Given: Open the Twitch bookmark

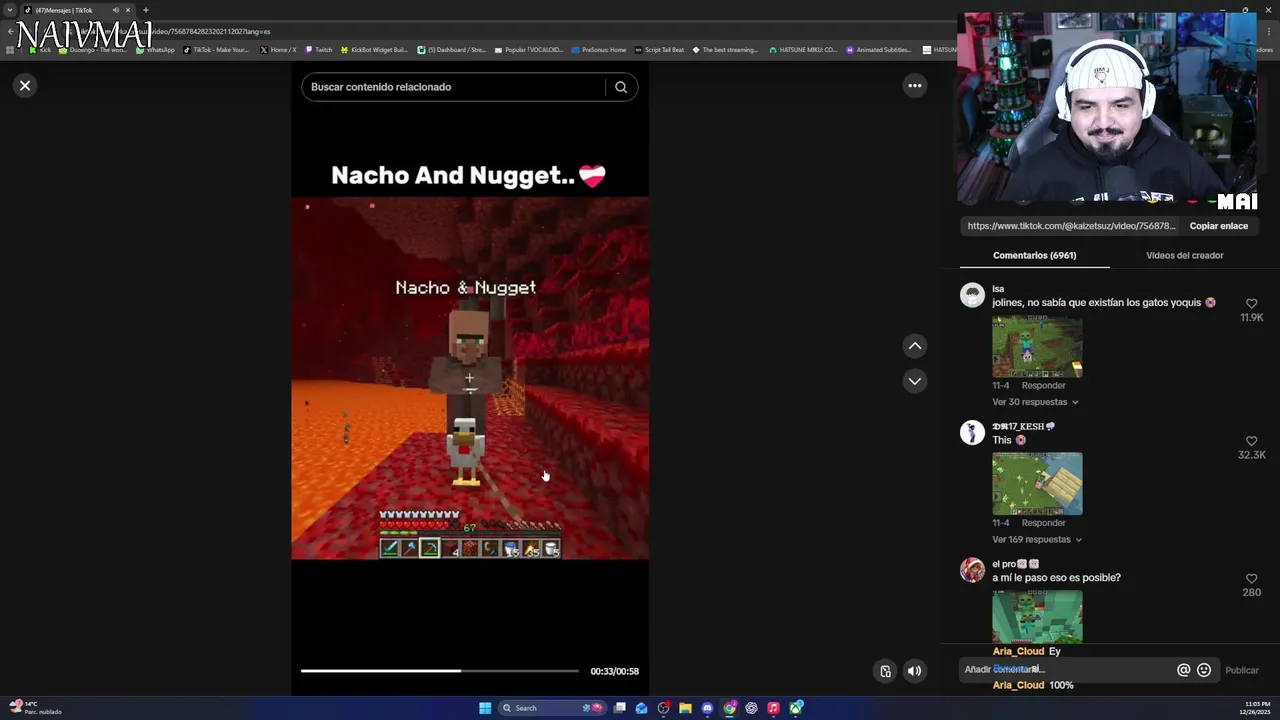Looking at the screenshot, I should pos(318,50).
